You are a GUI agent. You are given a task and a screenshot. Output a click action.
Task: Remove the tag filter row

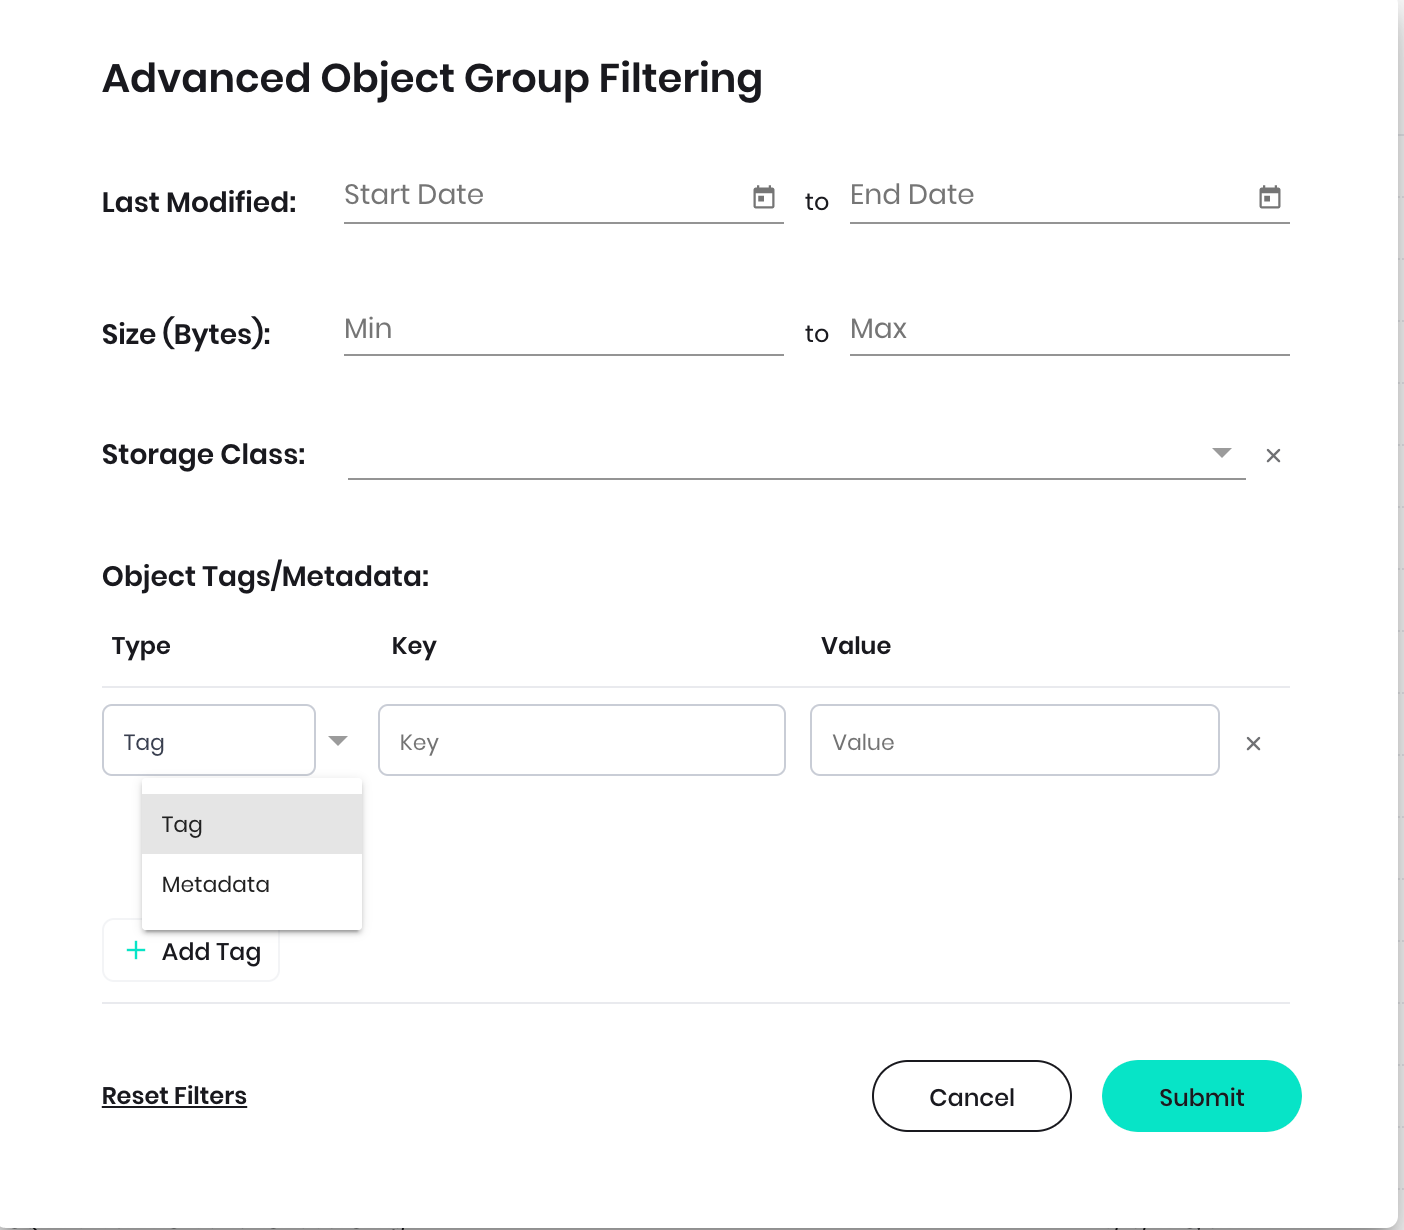1253,743
